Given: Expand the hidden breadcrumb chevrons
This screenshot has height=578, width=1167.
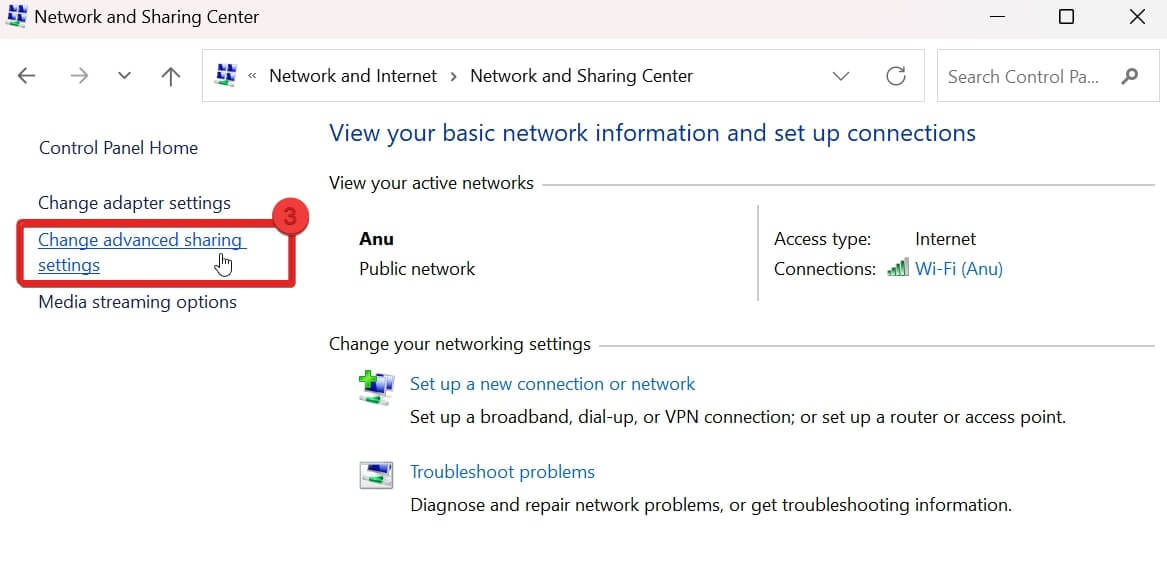Looking at the screenshot, I should (x=253, y=76).
